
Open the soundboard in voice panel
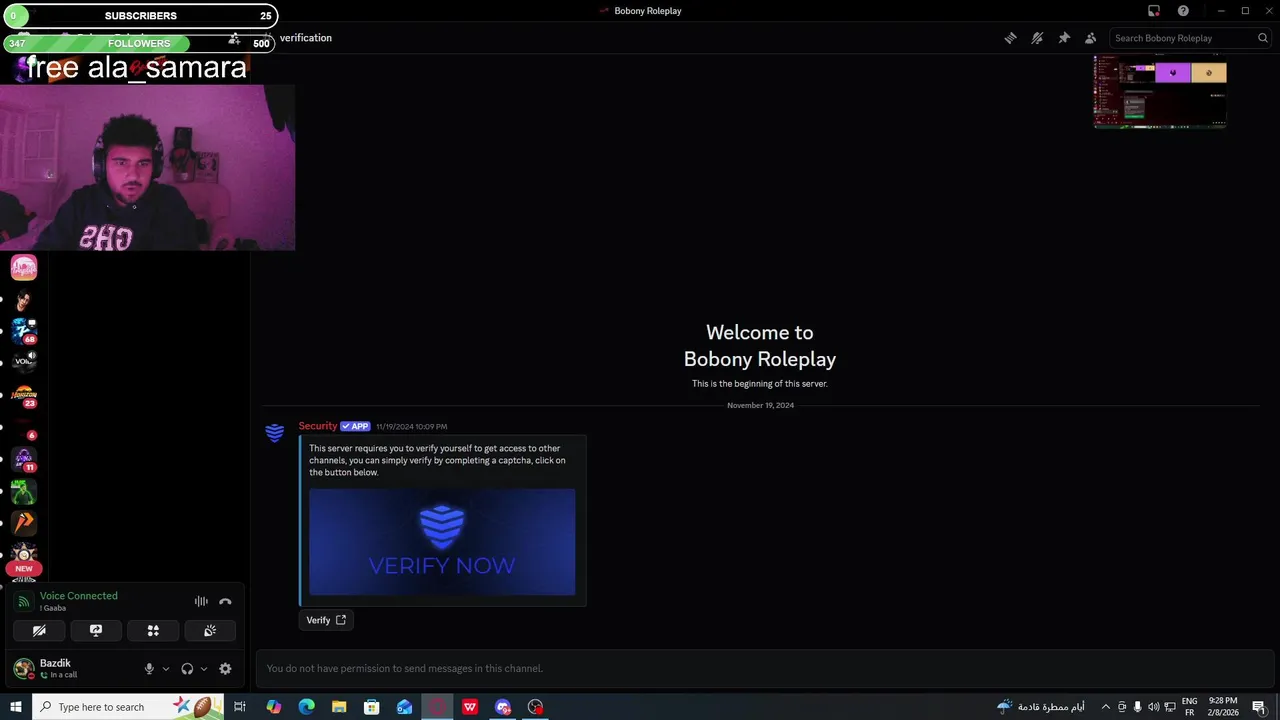click(210, 631)
